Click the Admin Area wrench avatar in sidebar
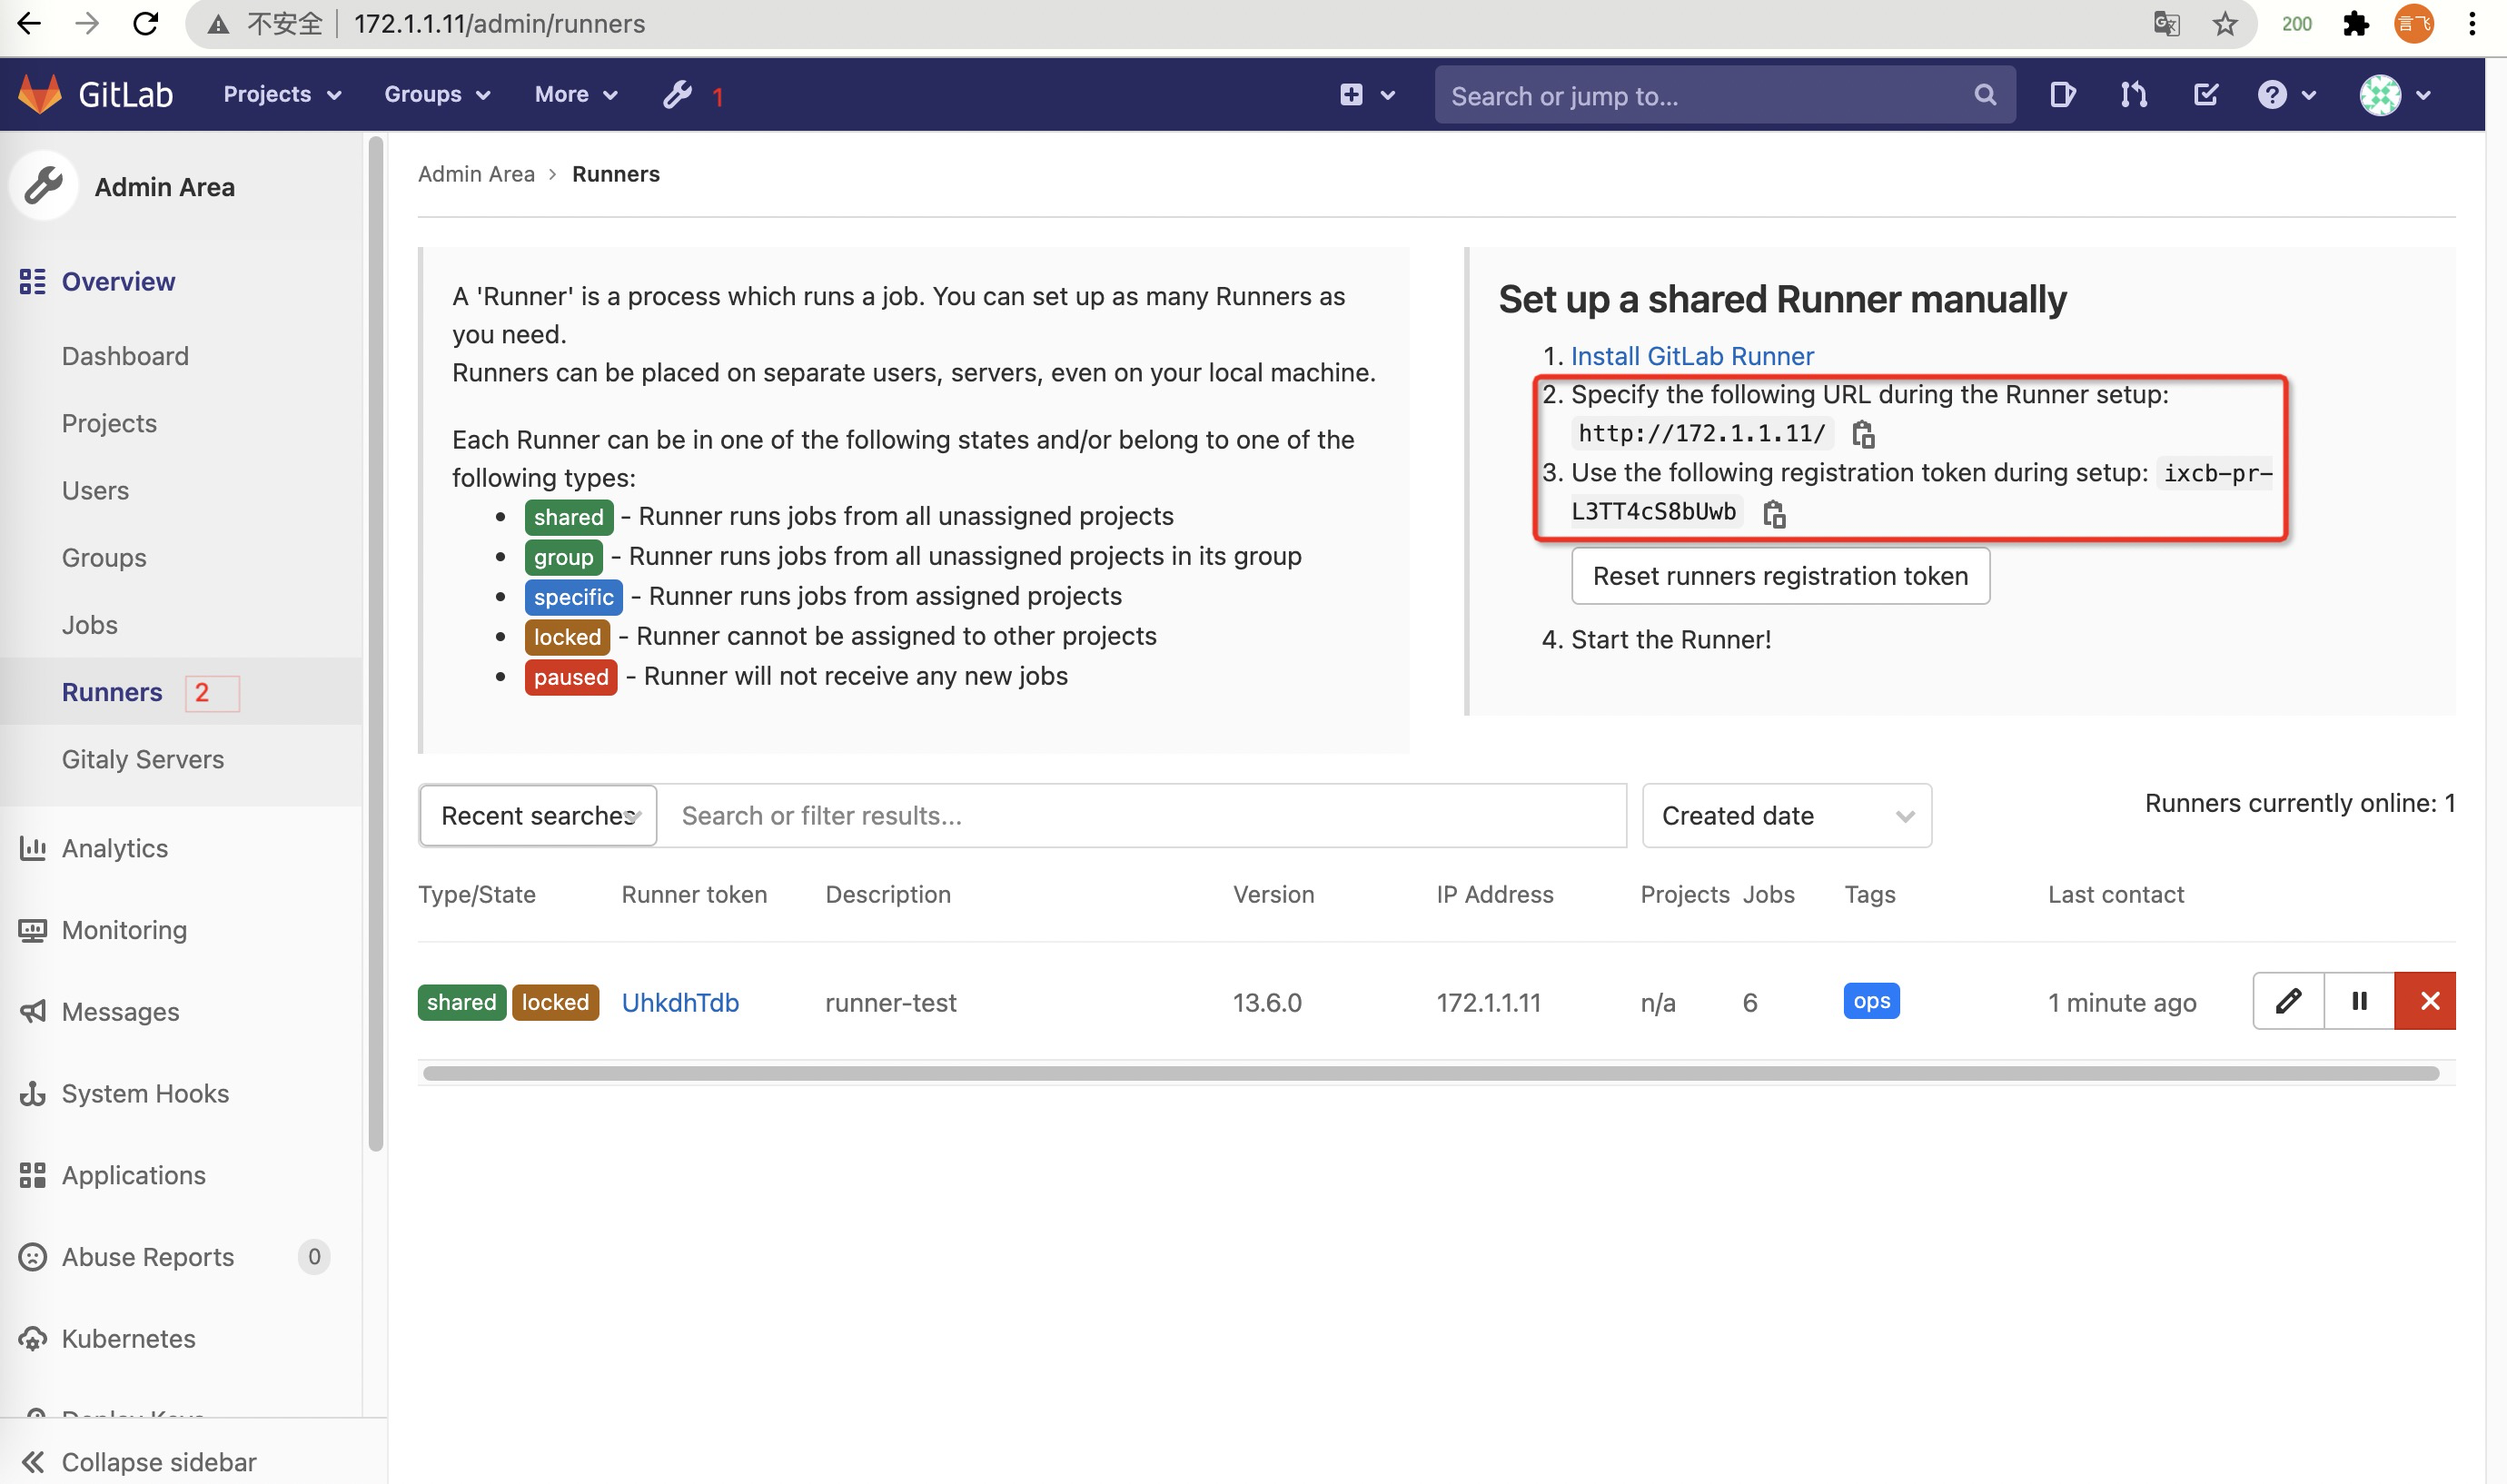 click(x=44, y=186)
